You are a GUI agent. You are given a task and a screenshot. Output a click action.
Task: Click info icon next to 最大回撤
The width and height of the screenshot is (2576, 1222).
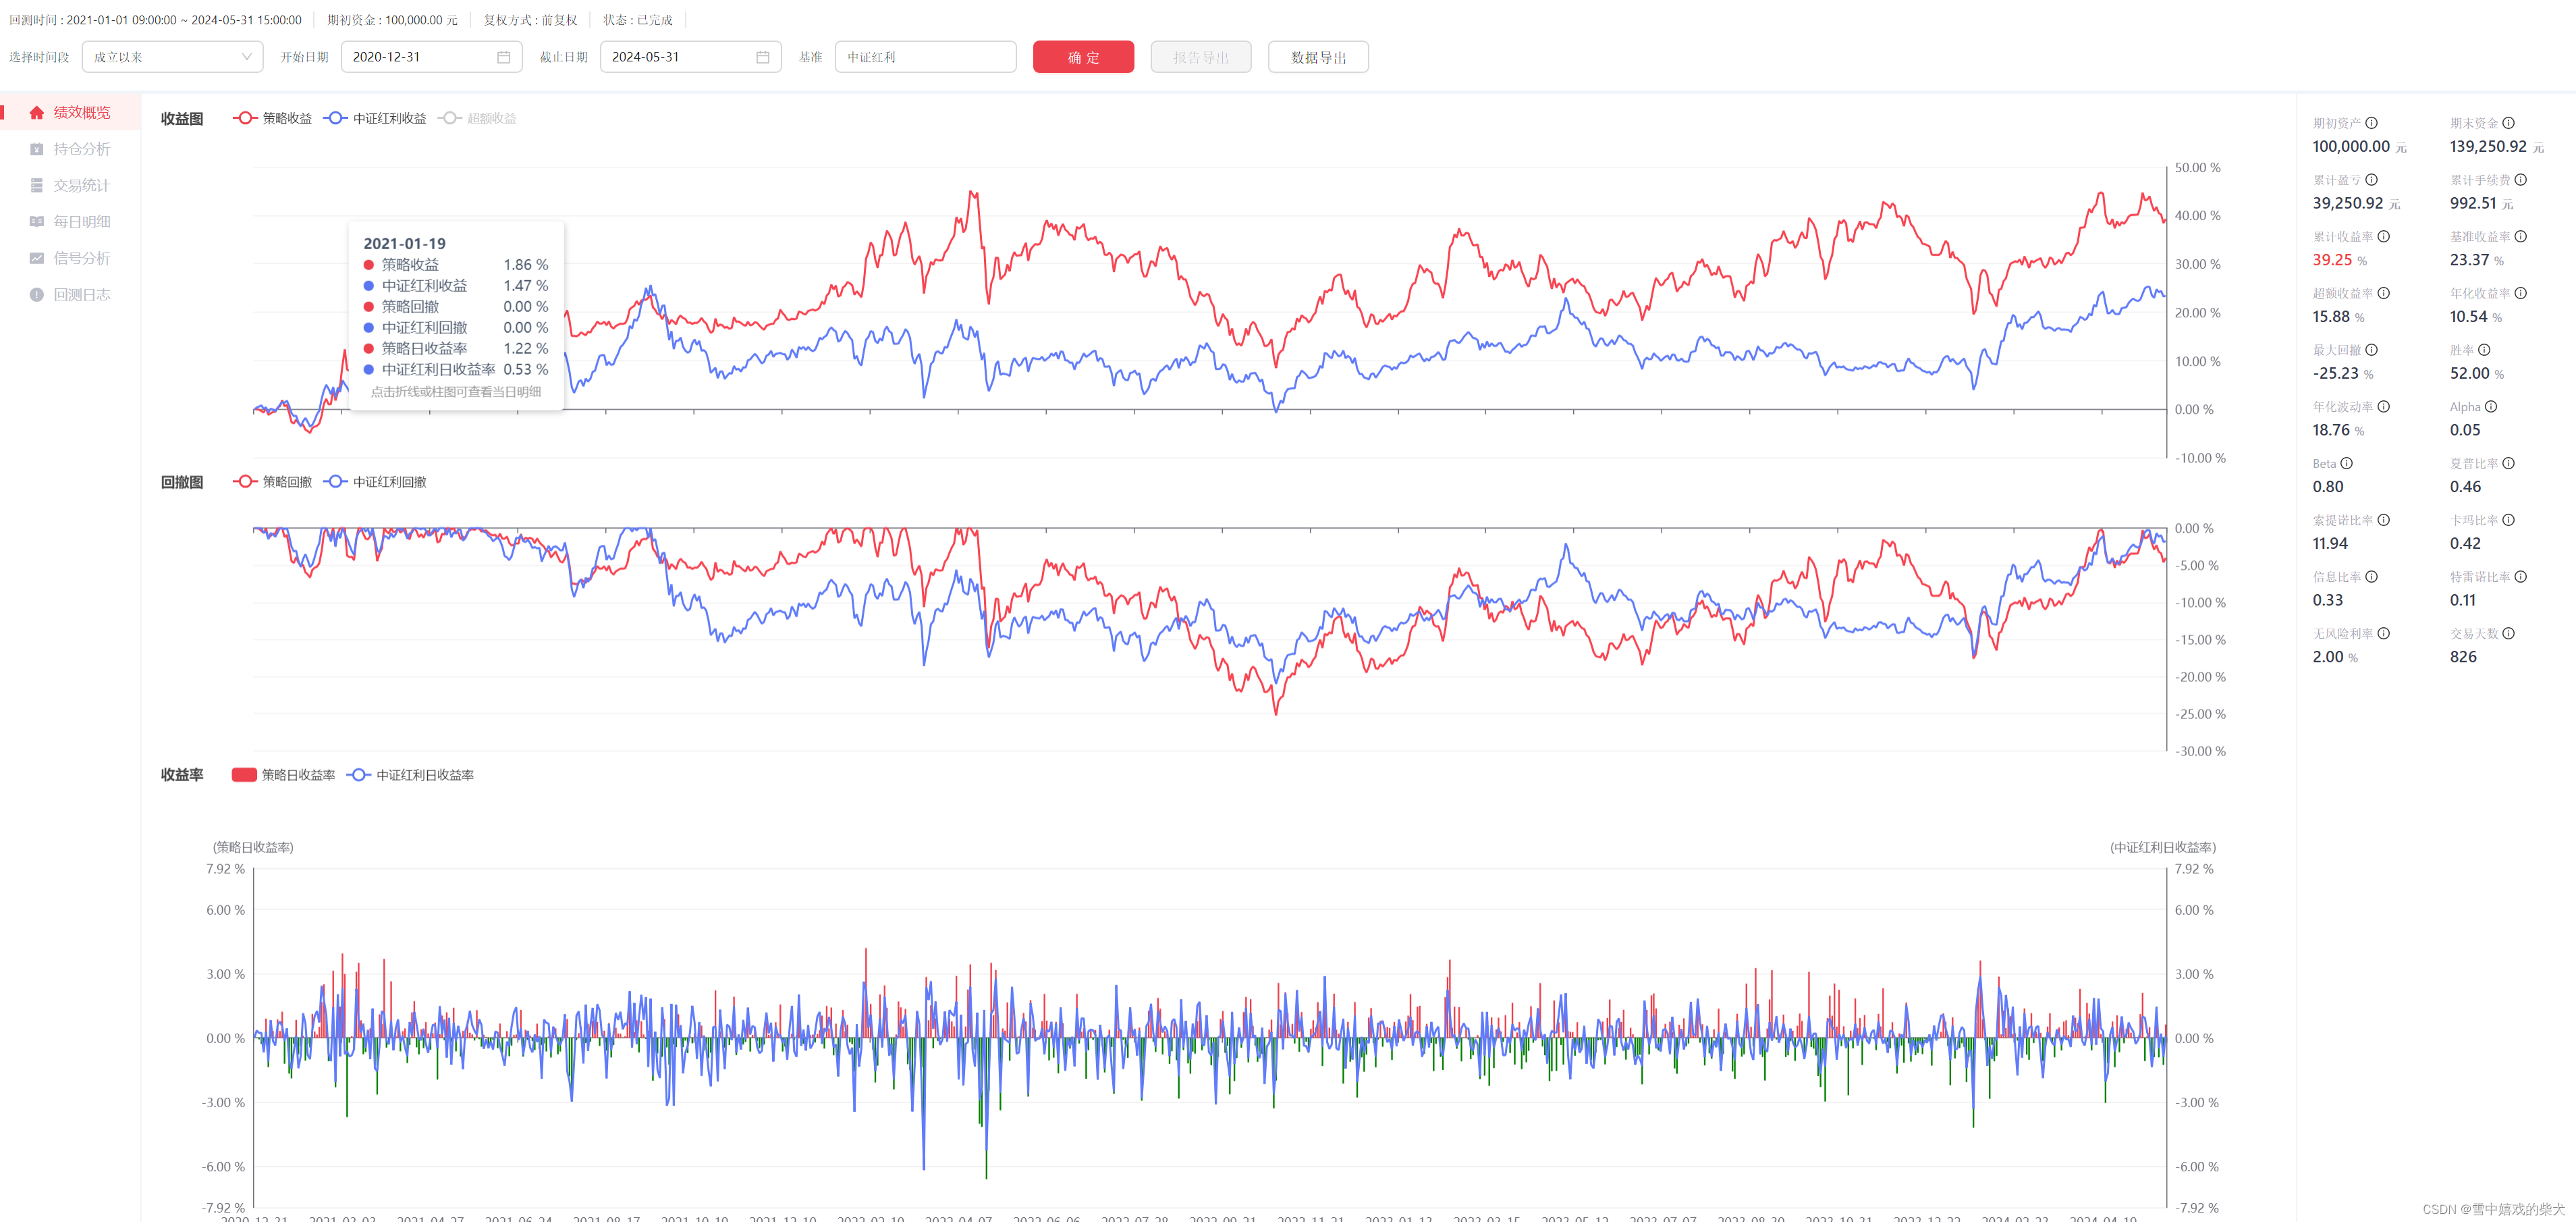point(2372,350)
